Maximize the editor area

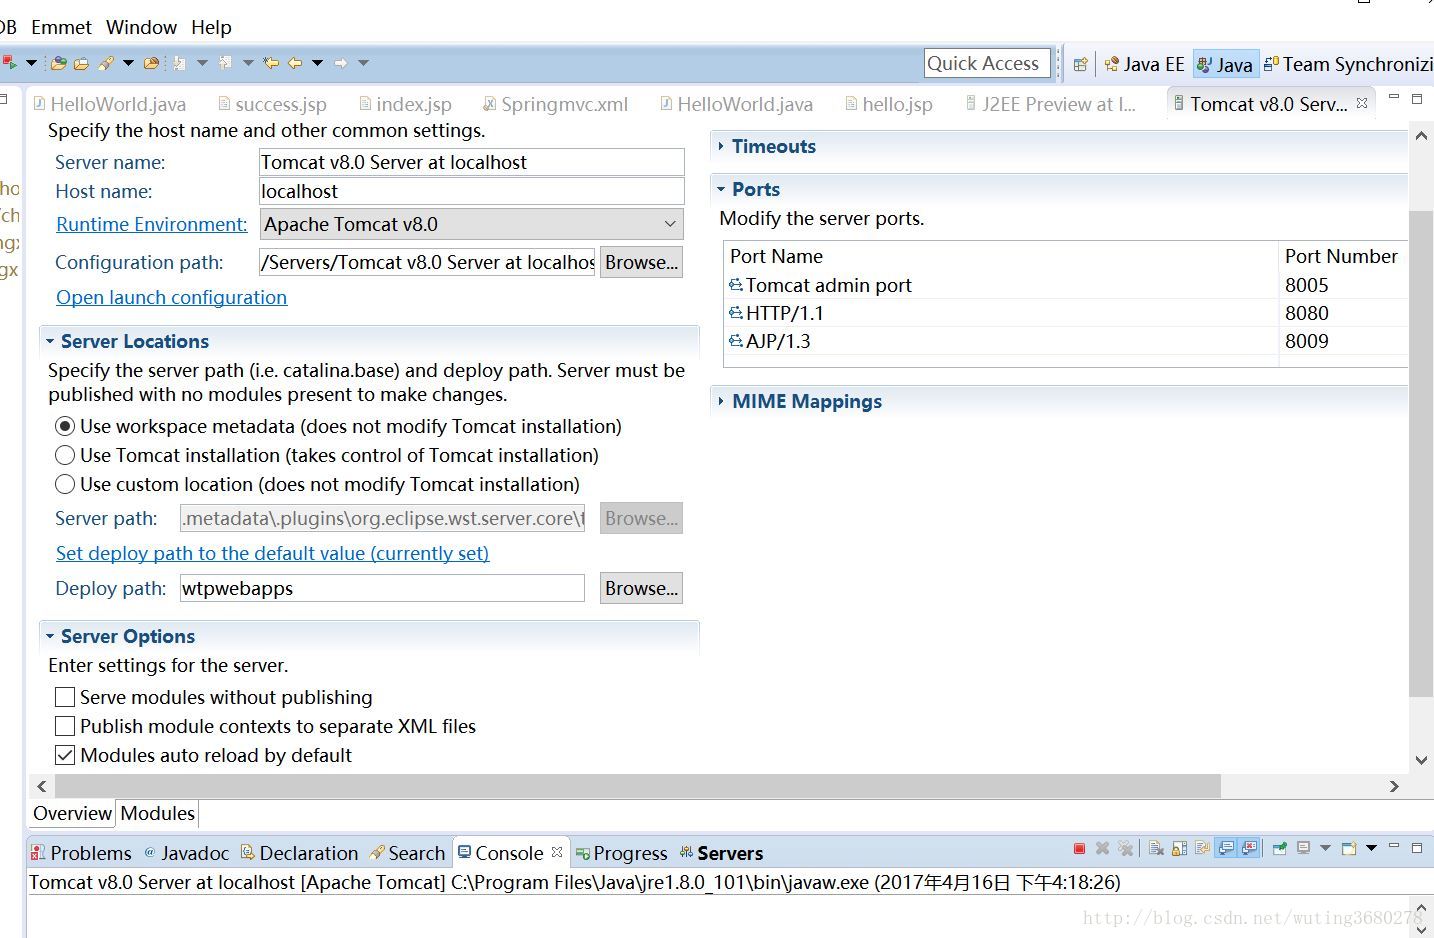click(x=1417, y=99)
